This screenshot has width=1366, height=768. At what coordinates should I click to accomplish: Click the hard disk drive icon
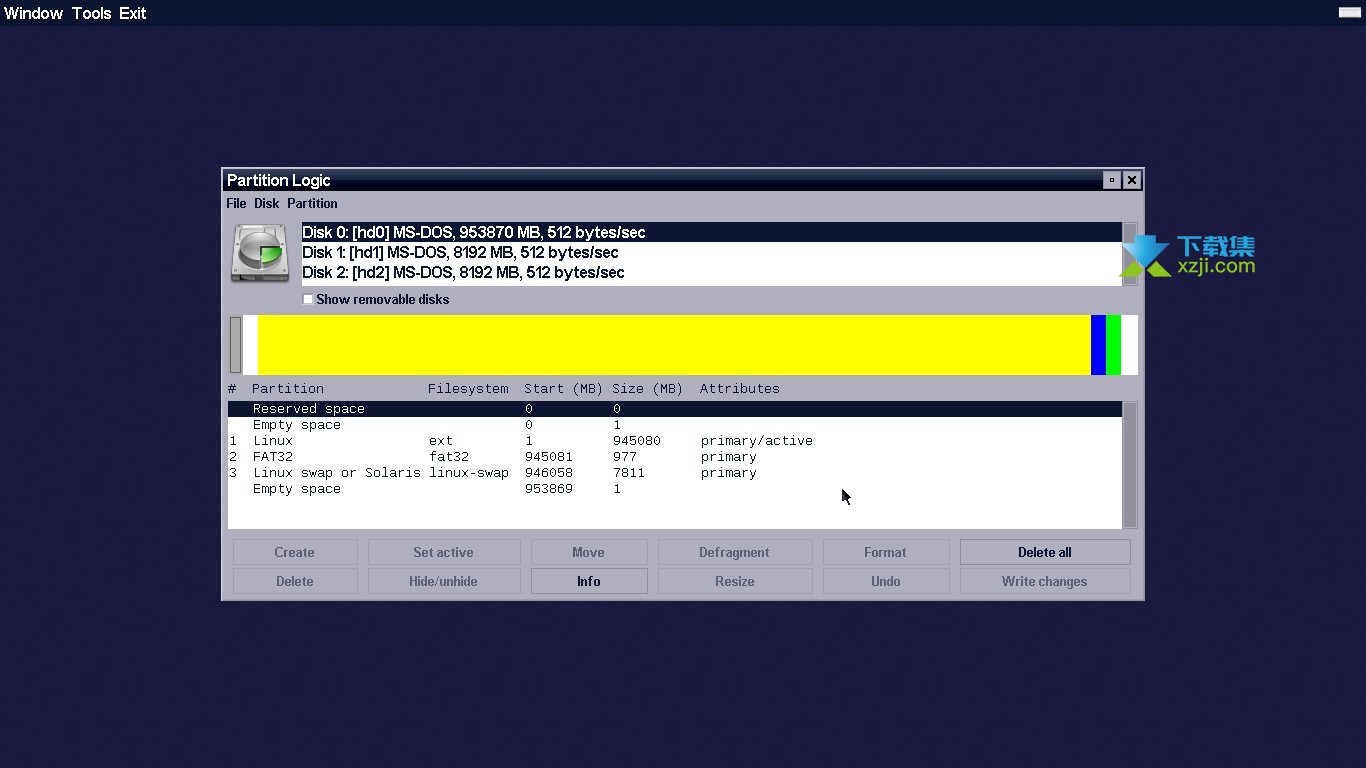[260, 253]
